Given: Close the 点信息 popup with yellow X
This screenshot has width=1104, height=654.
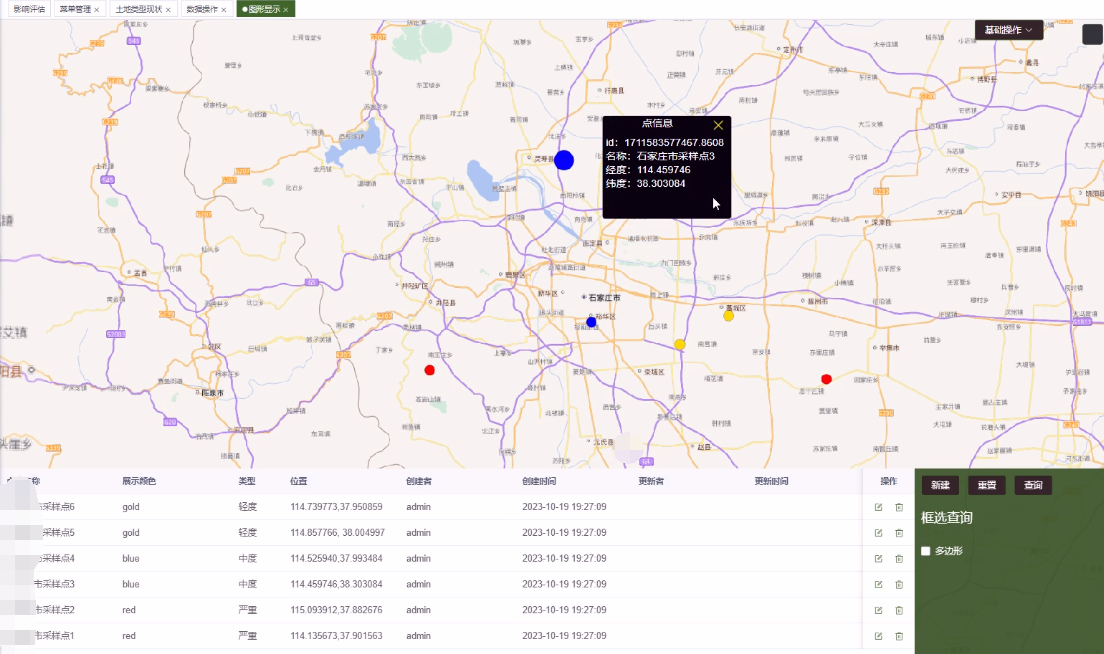Looking at the screenshot, I should pyautogui.click(x=718, y=125).
